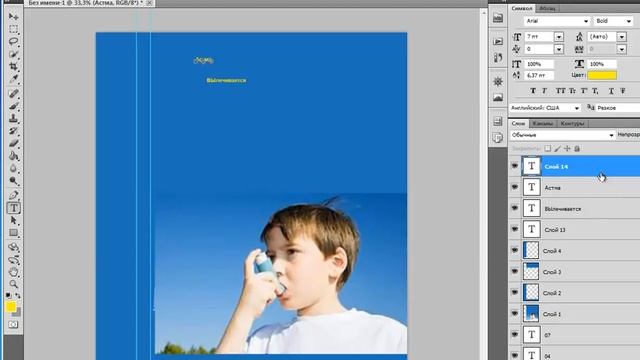Screen dimensions: 640x360
Task: Toggle Underline text style
Action: [611, 91]
